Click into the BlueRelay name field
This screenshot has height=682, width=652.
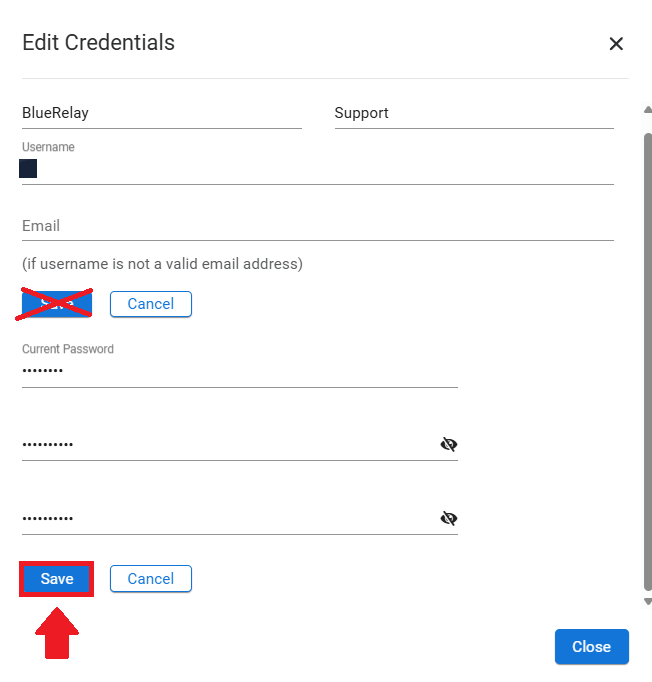162,113
